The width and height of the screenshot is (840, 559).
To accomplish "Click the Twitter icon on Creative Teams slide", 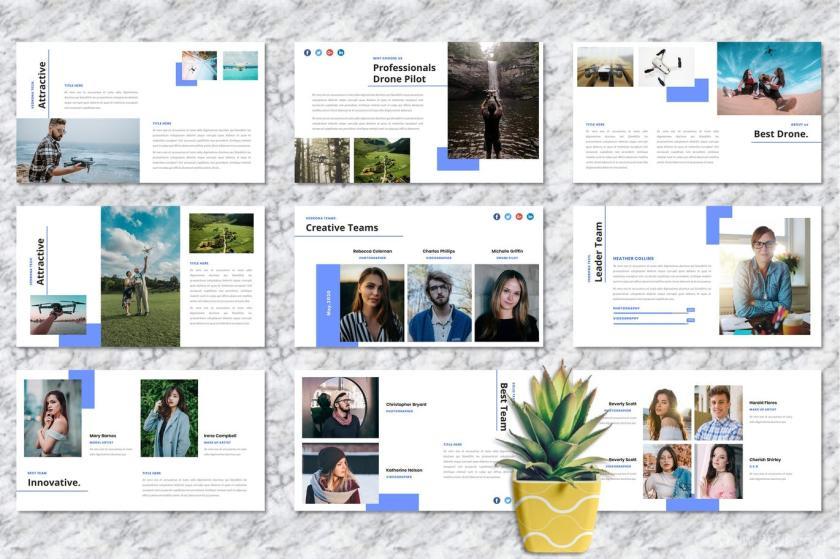I will click(508, 217).
